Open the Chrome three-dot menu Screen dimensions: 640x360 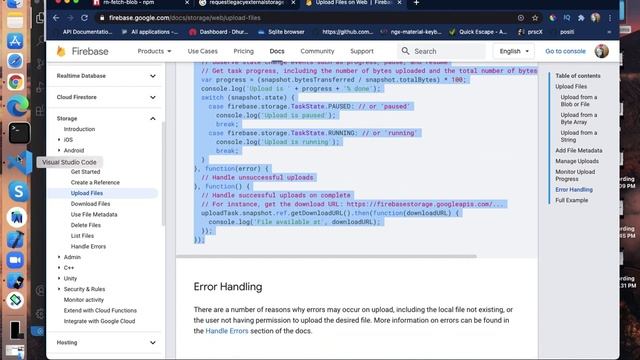(x=610, y=18)
